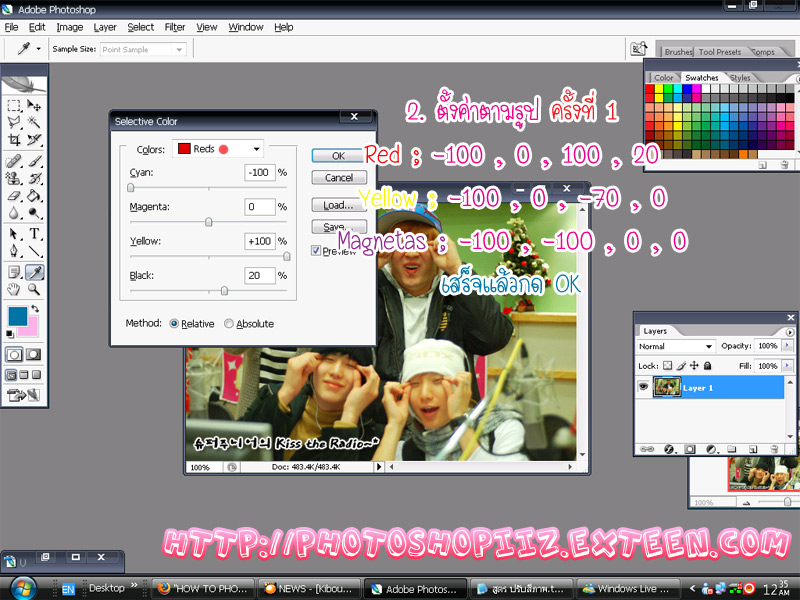This screenshot has height=600, width=800.
Task: Reset default foreground and background colors
Action: [x=10, y=334]
